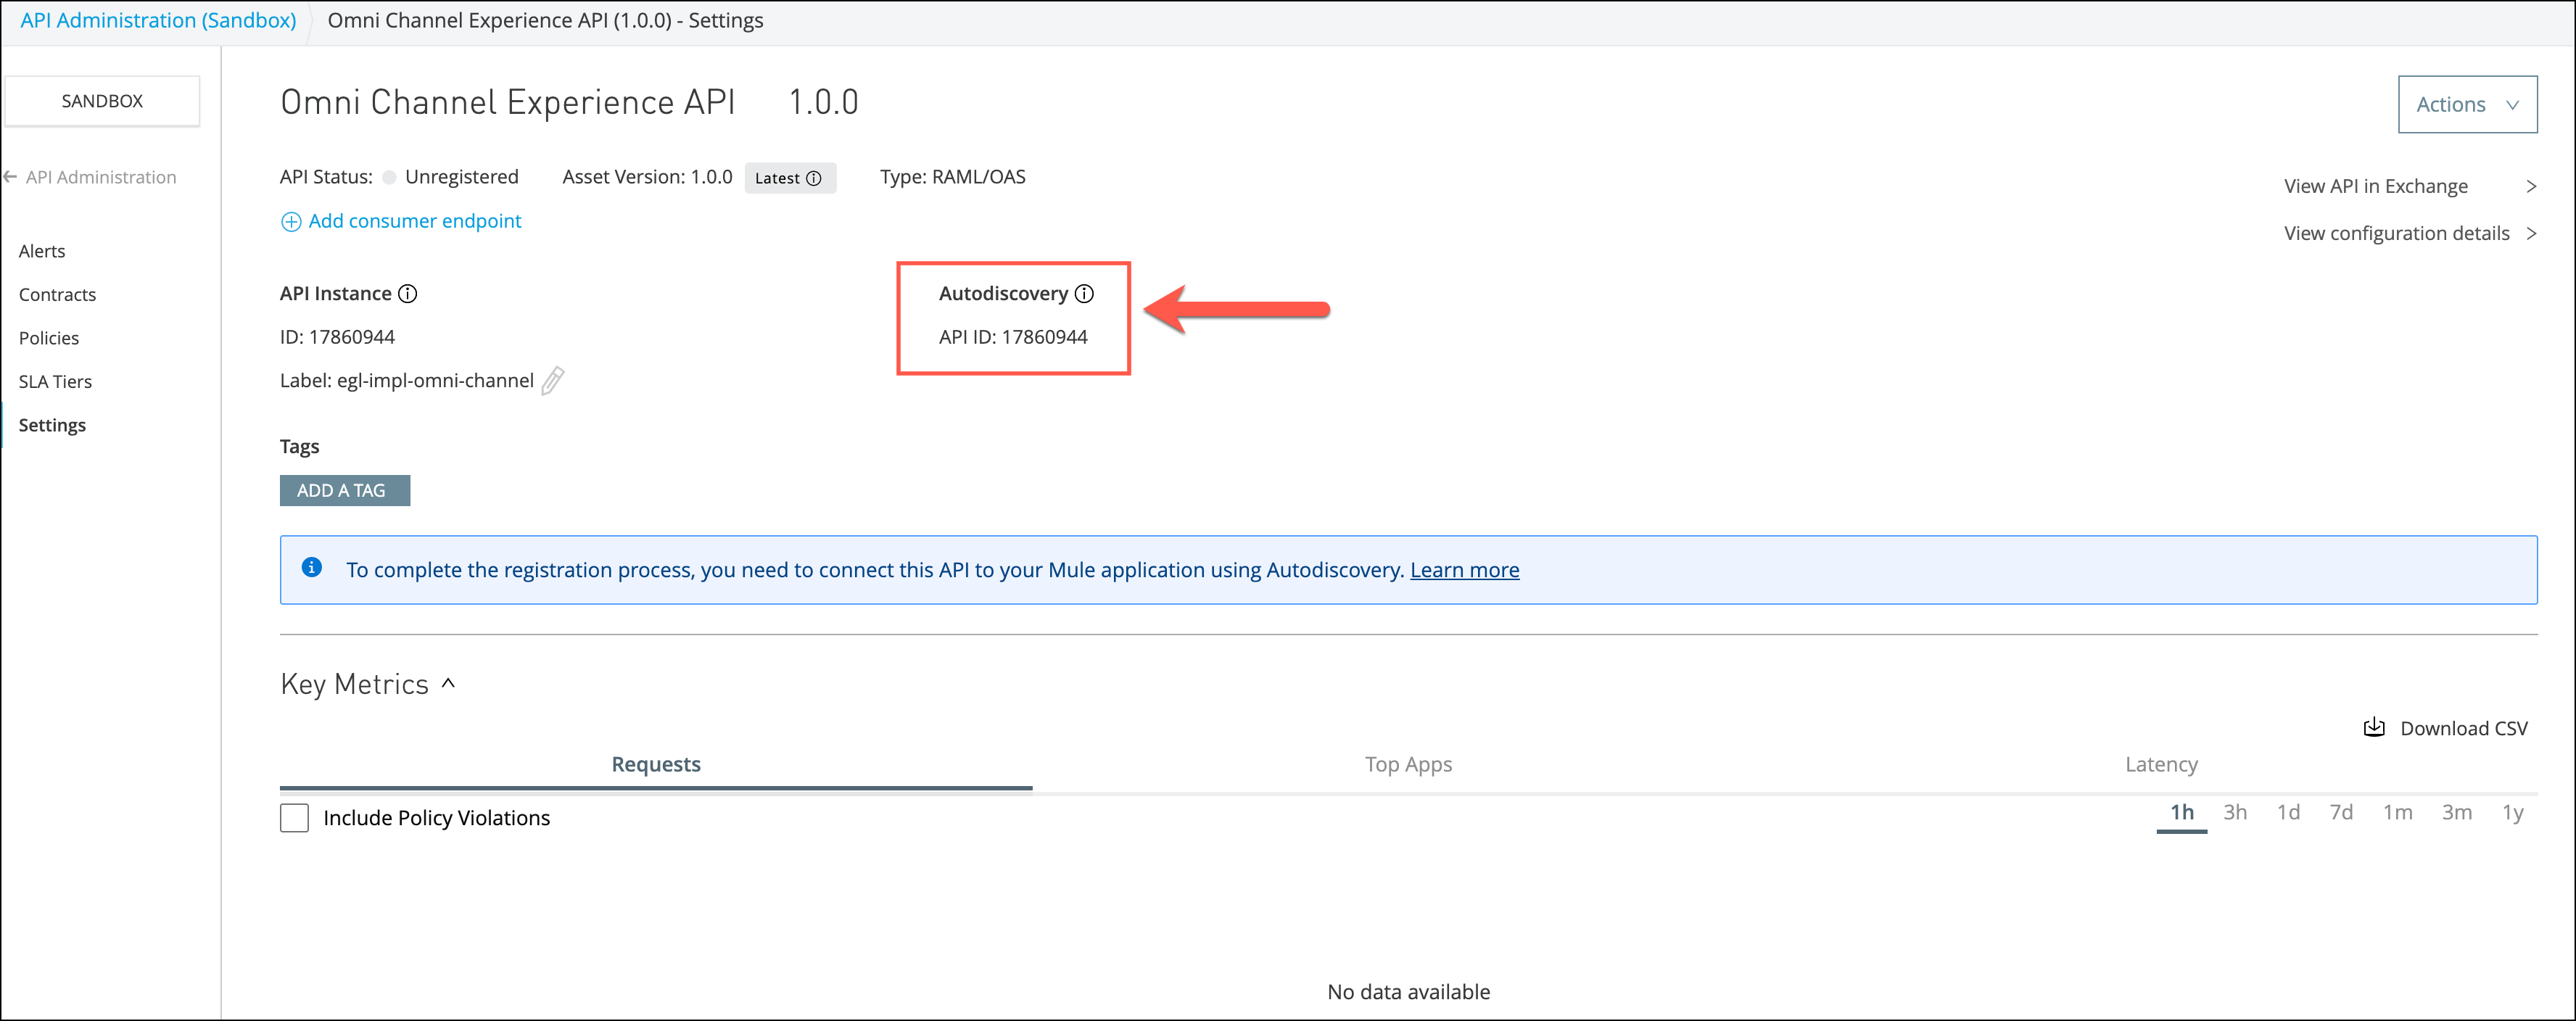2576x1021 pixels.
Task: Select the 7d time range
Action: tap(2341, 813)
